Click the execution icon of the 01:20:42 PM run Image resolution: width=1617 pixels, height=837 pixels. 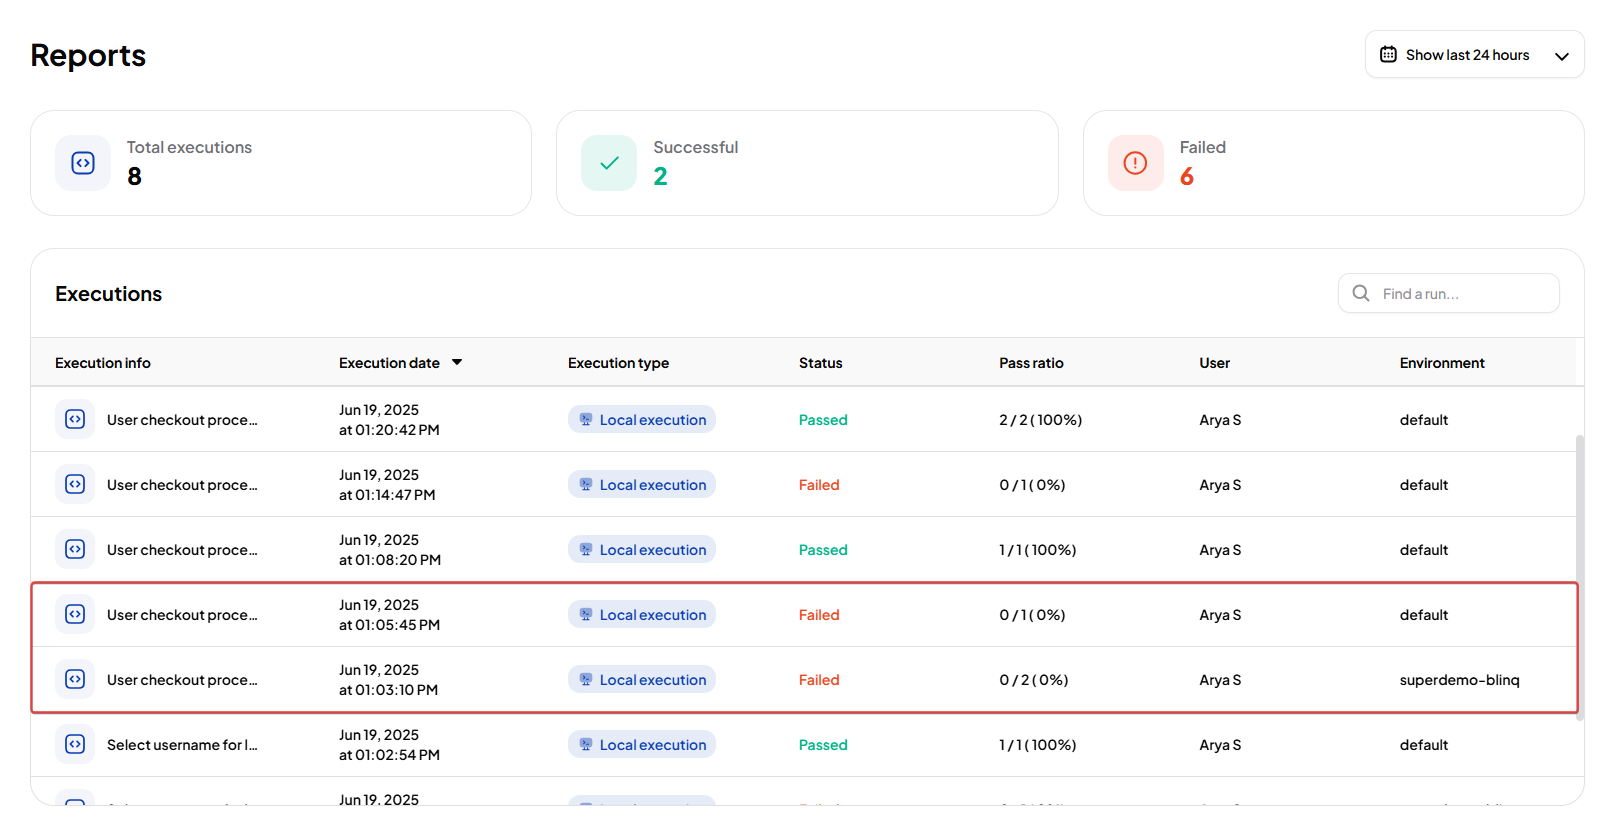[75, 419]
